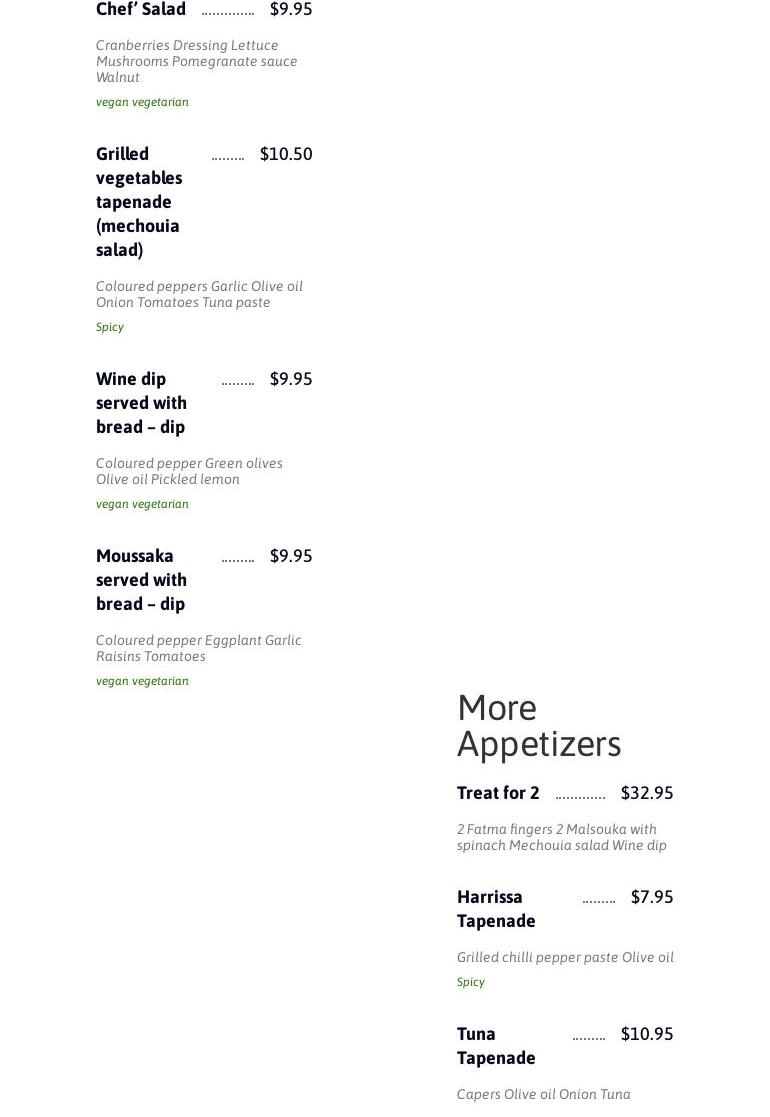Open Moussaka served with bread item
The height and width of the screenshot is (1117, 770).
(x=141, y=579)
